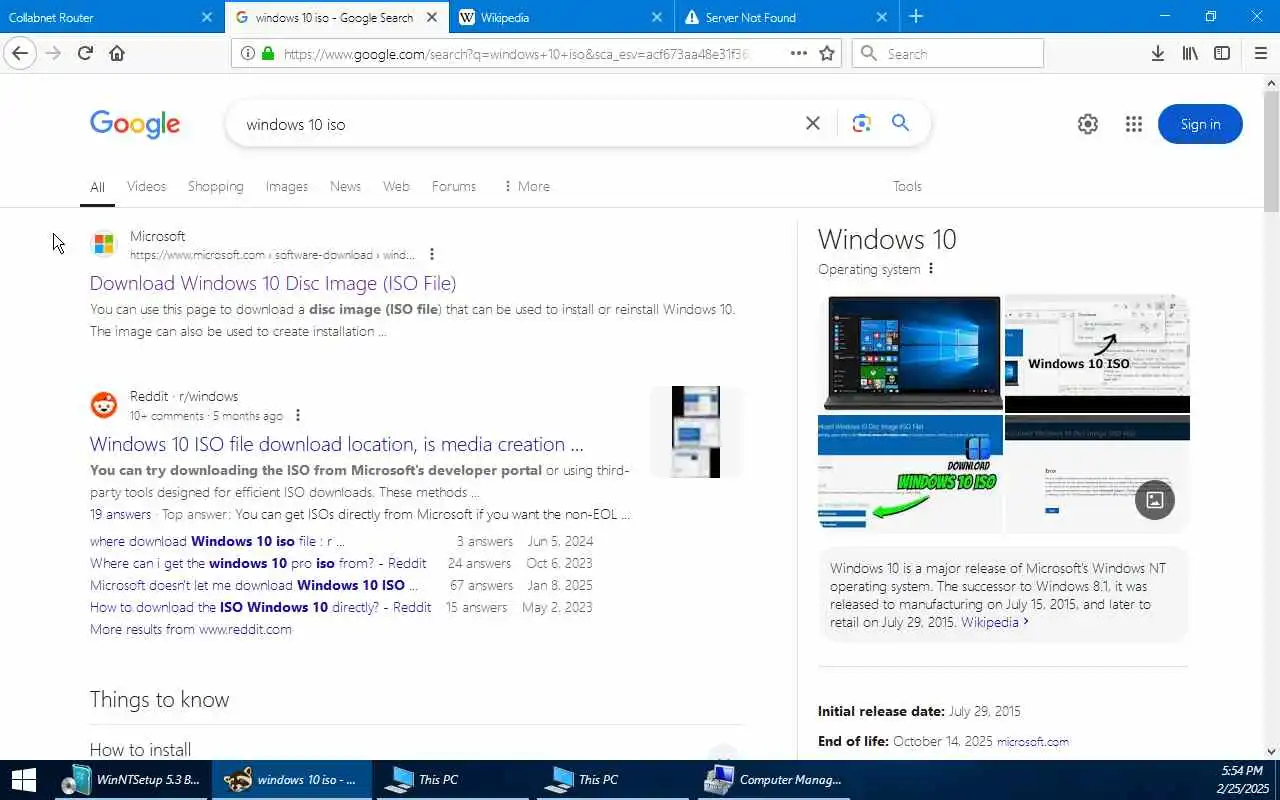Reload the current page
Image resolution: width=1280 pixels, height=800 pixels.
click(x=85, y=53)
